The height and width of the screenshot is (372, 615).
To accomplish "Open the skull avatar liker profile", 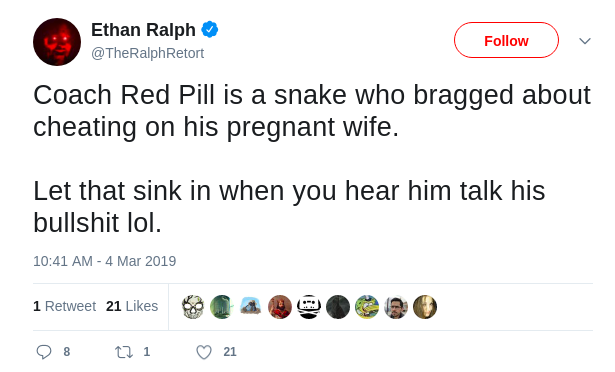I will coord(193,306).
